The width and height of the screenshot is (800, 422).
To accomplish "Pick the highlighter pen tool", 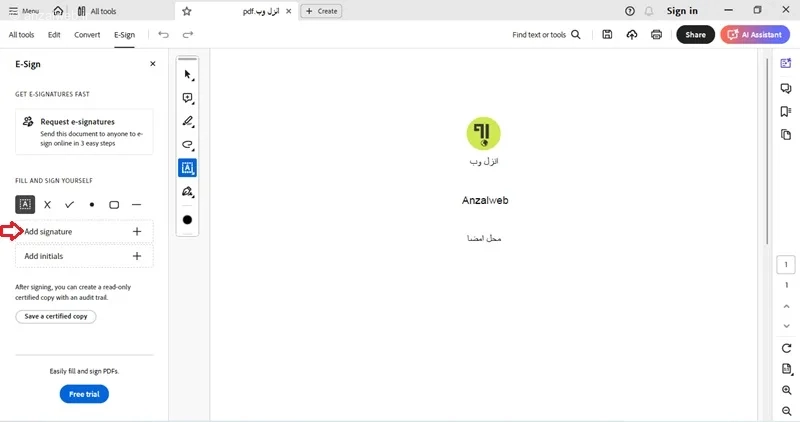I will (x=188, y=121).
